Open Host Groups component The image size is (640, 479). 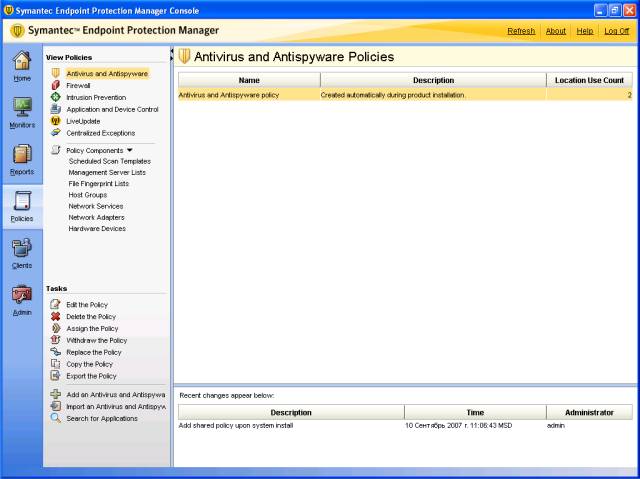(x=87, y=195)
